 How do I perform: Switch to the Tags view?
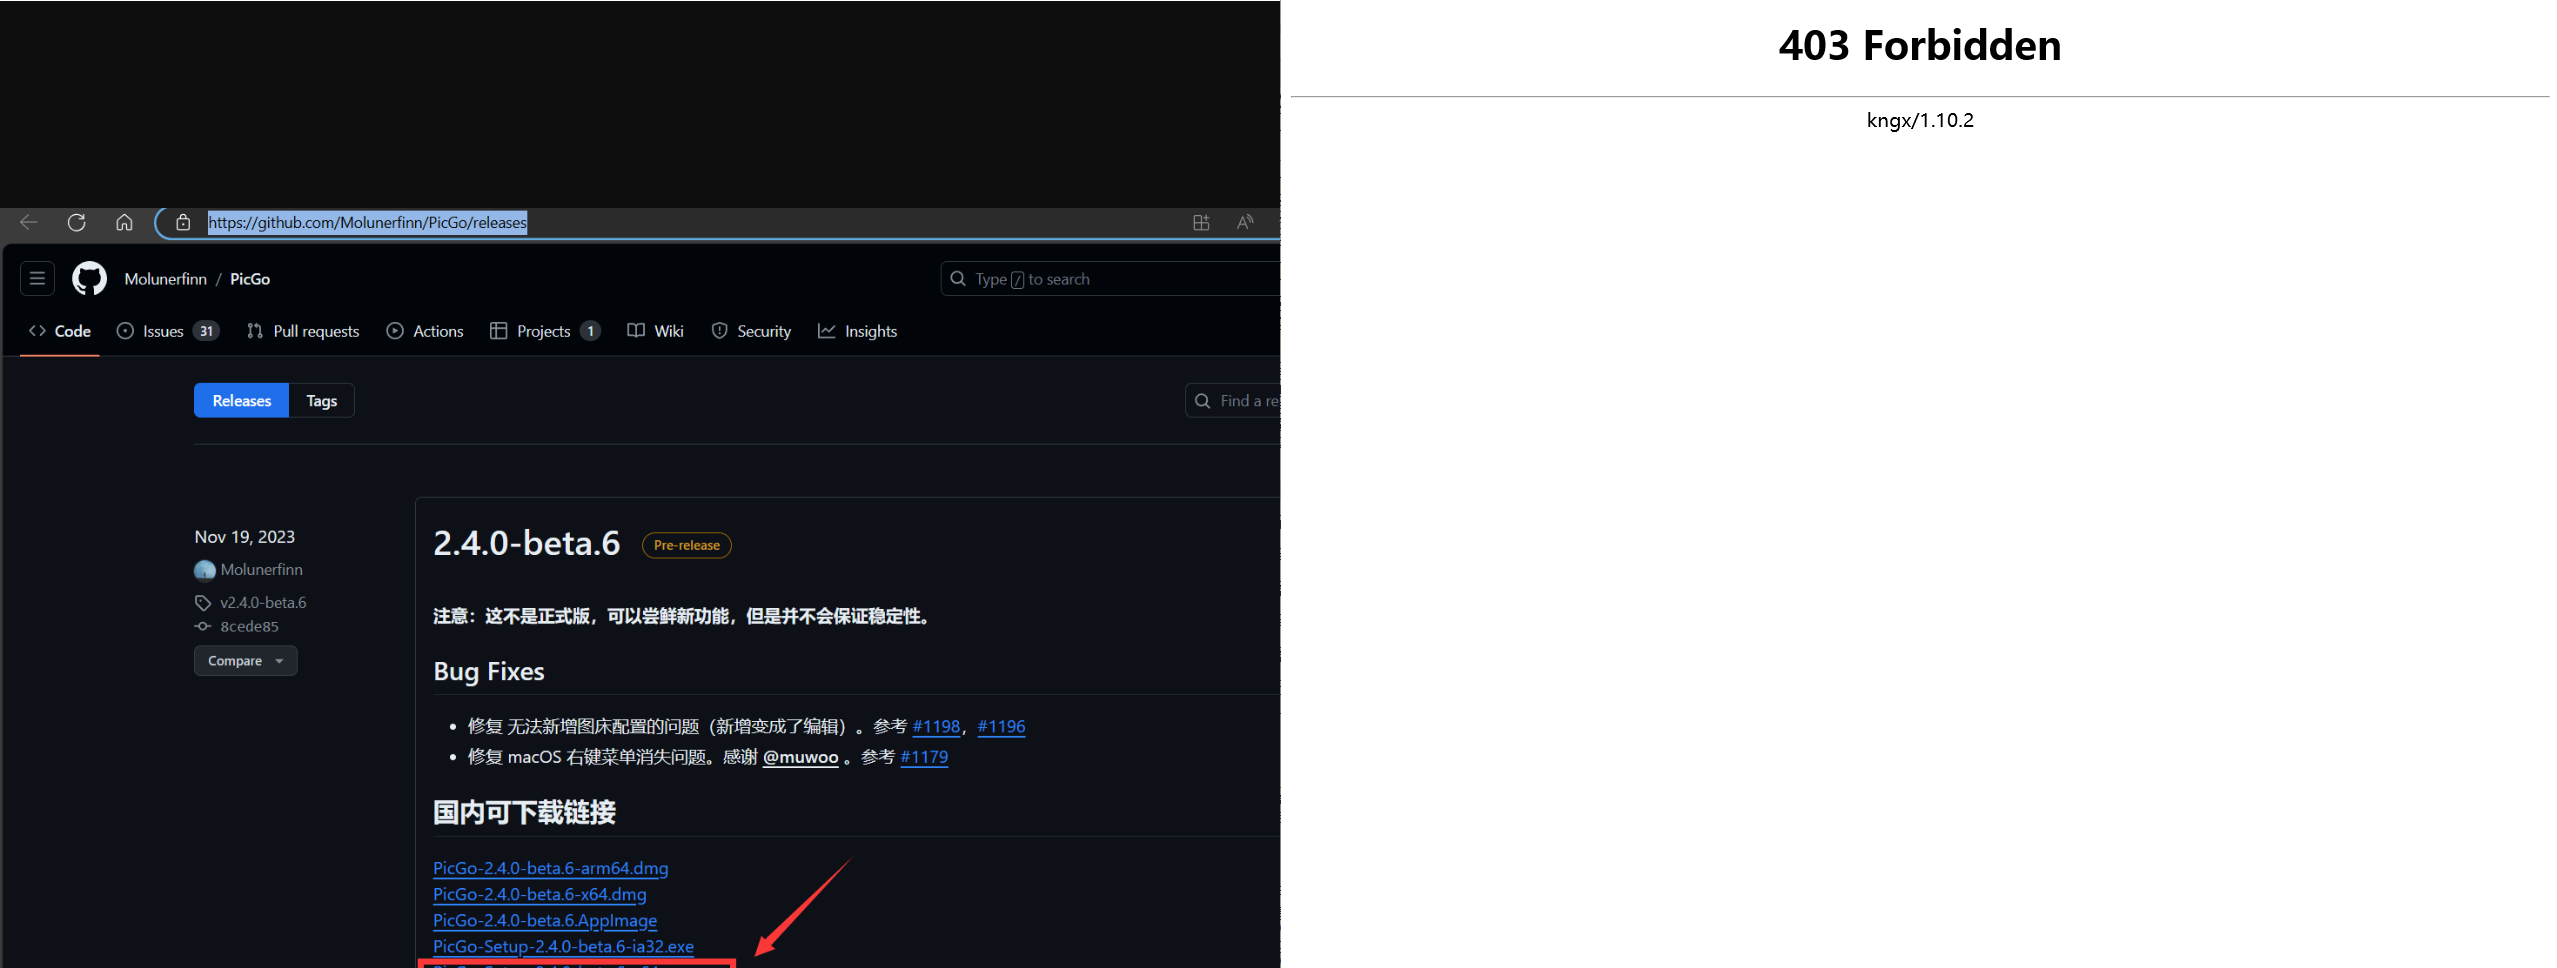point(322,401)
